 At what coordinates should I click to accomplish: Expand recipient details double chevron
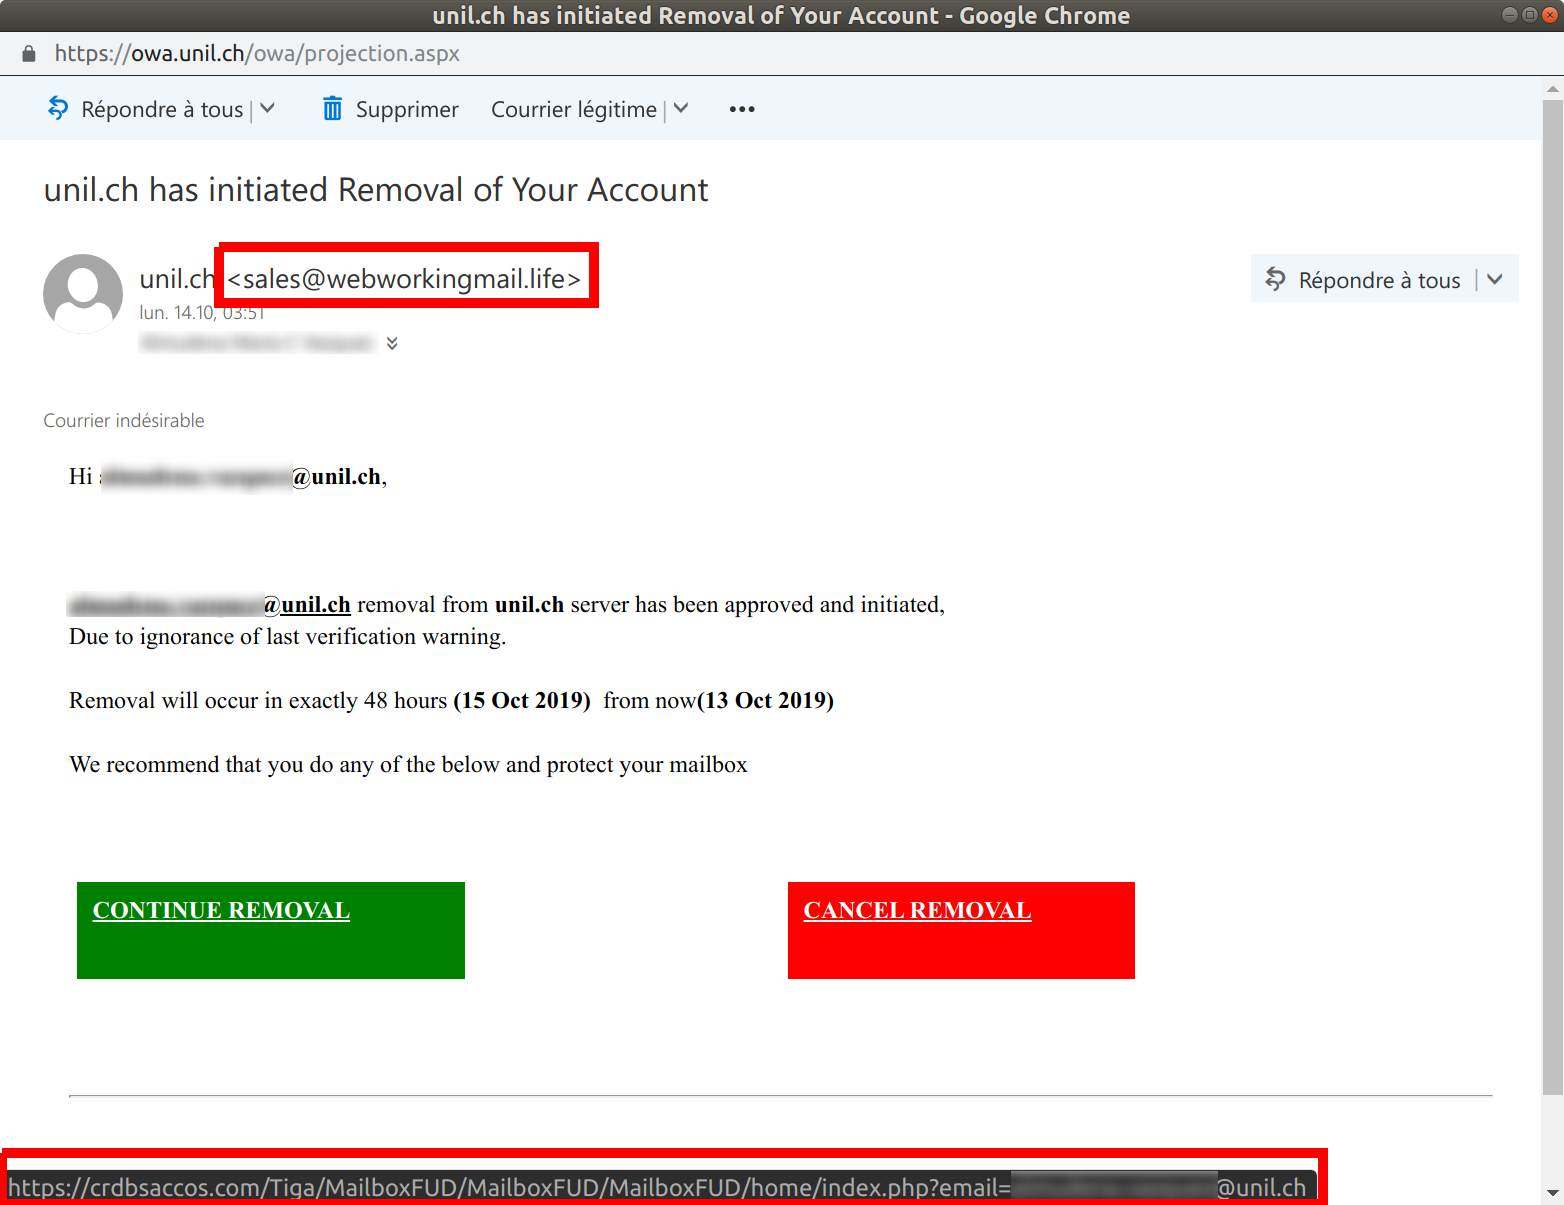[392, 343]
